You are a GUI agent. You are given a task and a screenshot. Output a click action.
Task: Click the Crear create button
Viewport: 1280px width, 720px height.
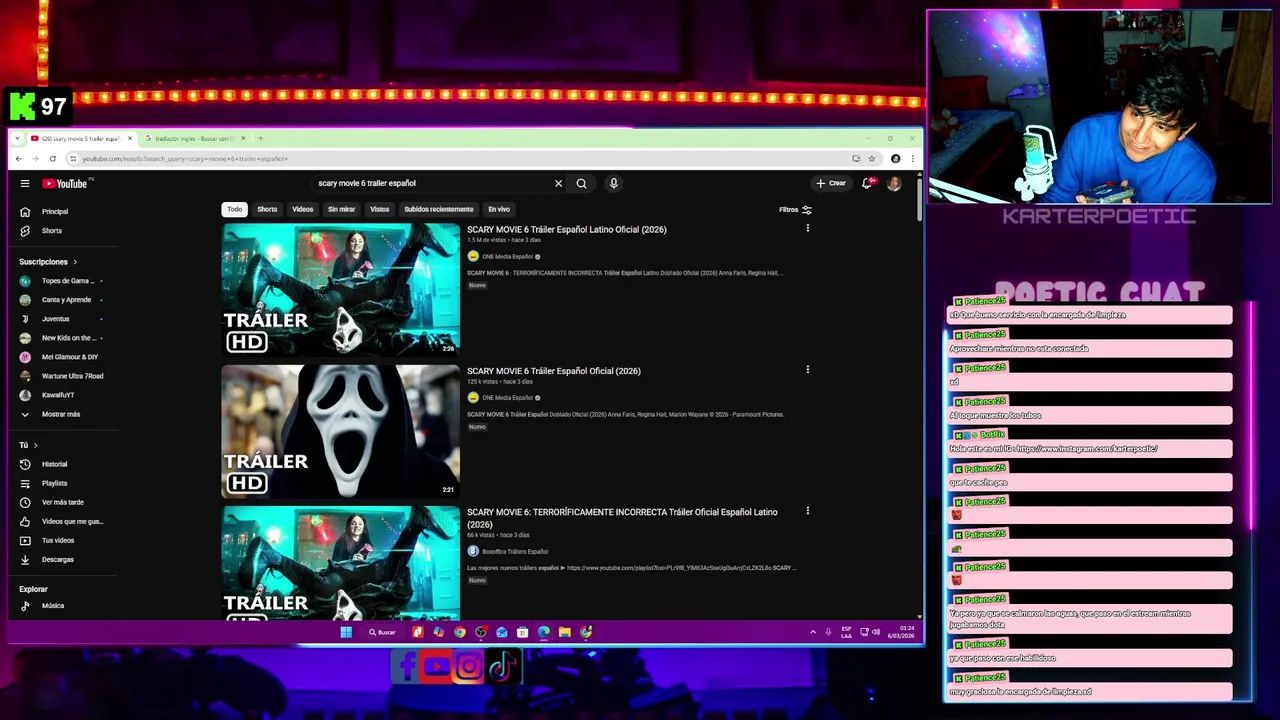pos(831,183)
